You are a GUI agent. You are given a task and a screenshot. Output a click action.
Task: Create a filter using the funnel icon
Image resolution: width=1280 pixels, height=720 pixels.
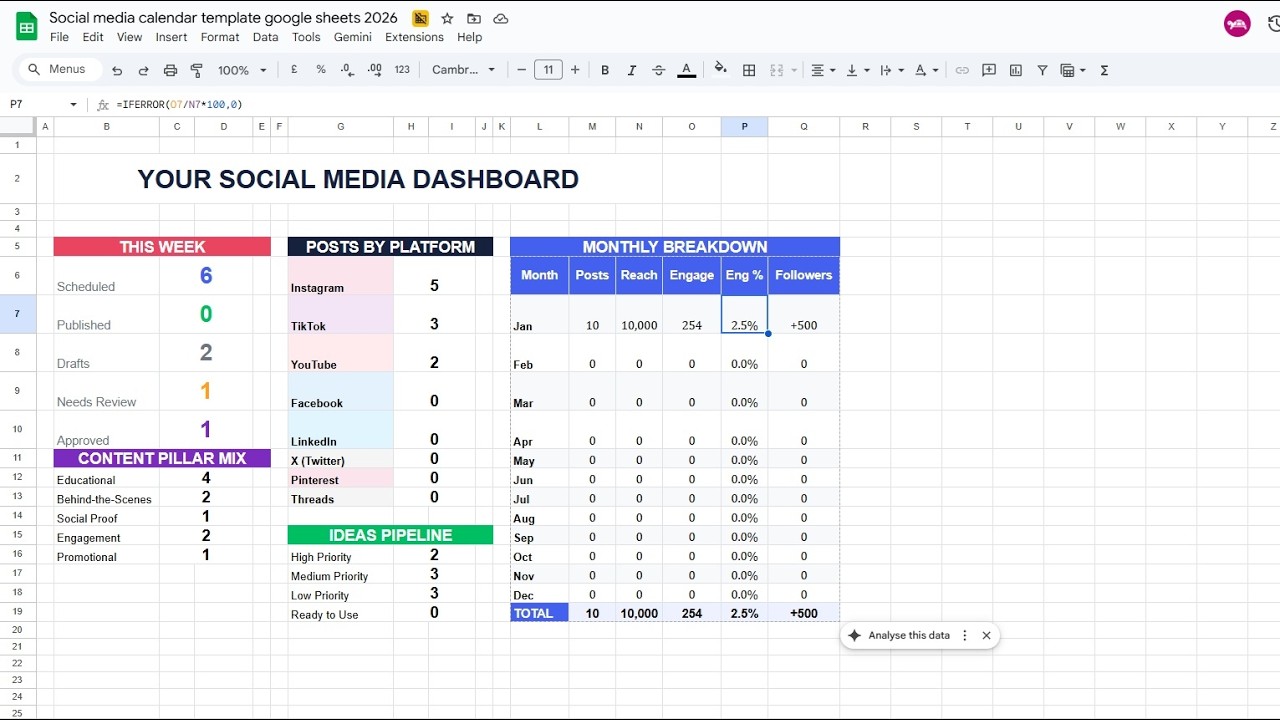(x=1041, y=70)
